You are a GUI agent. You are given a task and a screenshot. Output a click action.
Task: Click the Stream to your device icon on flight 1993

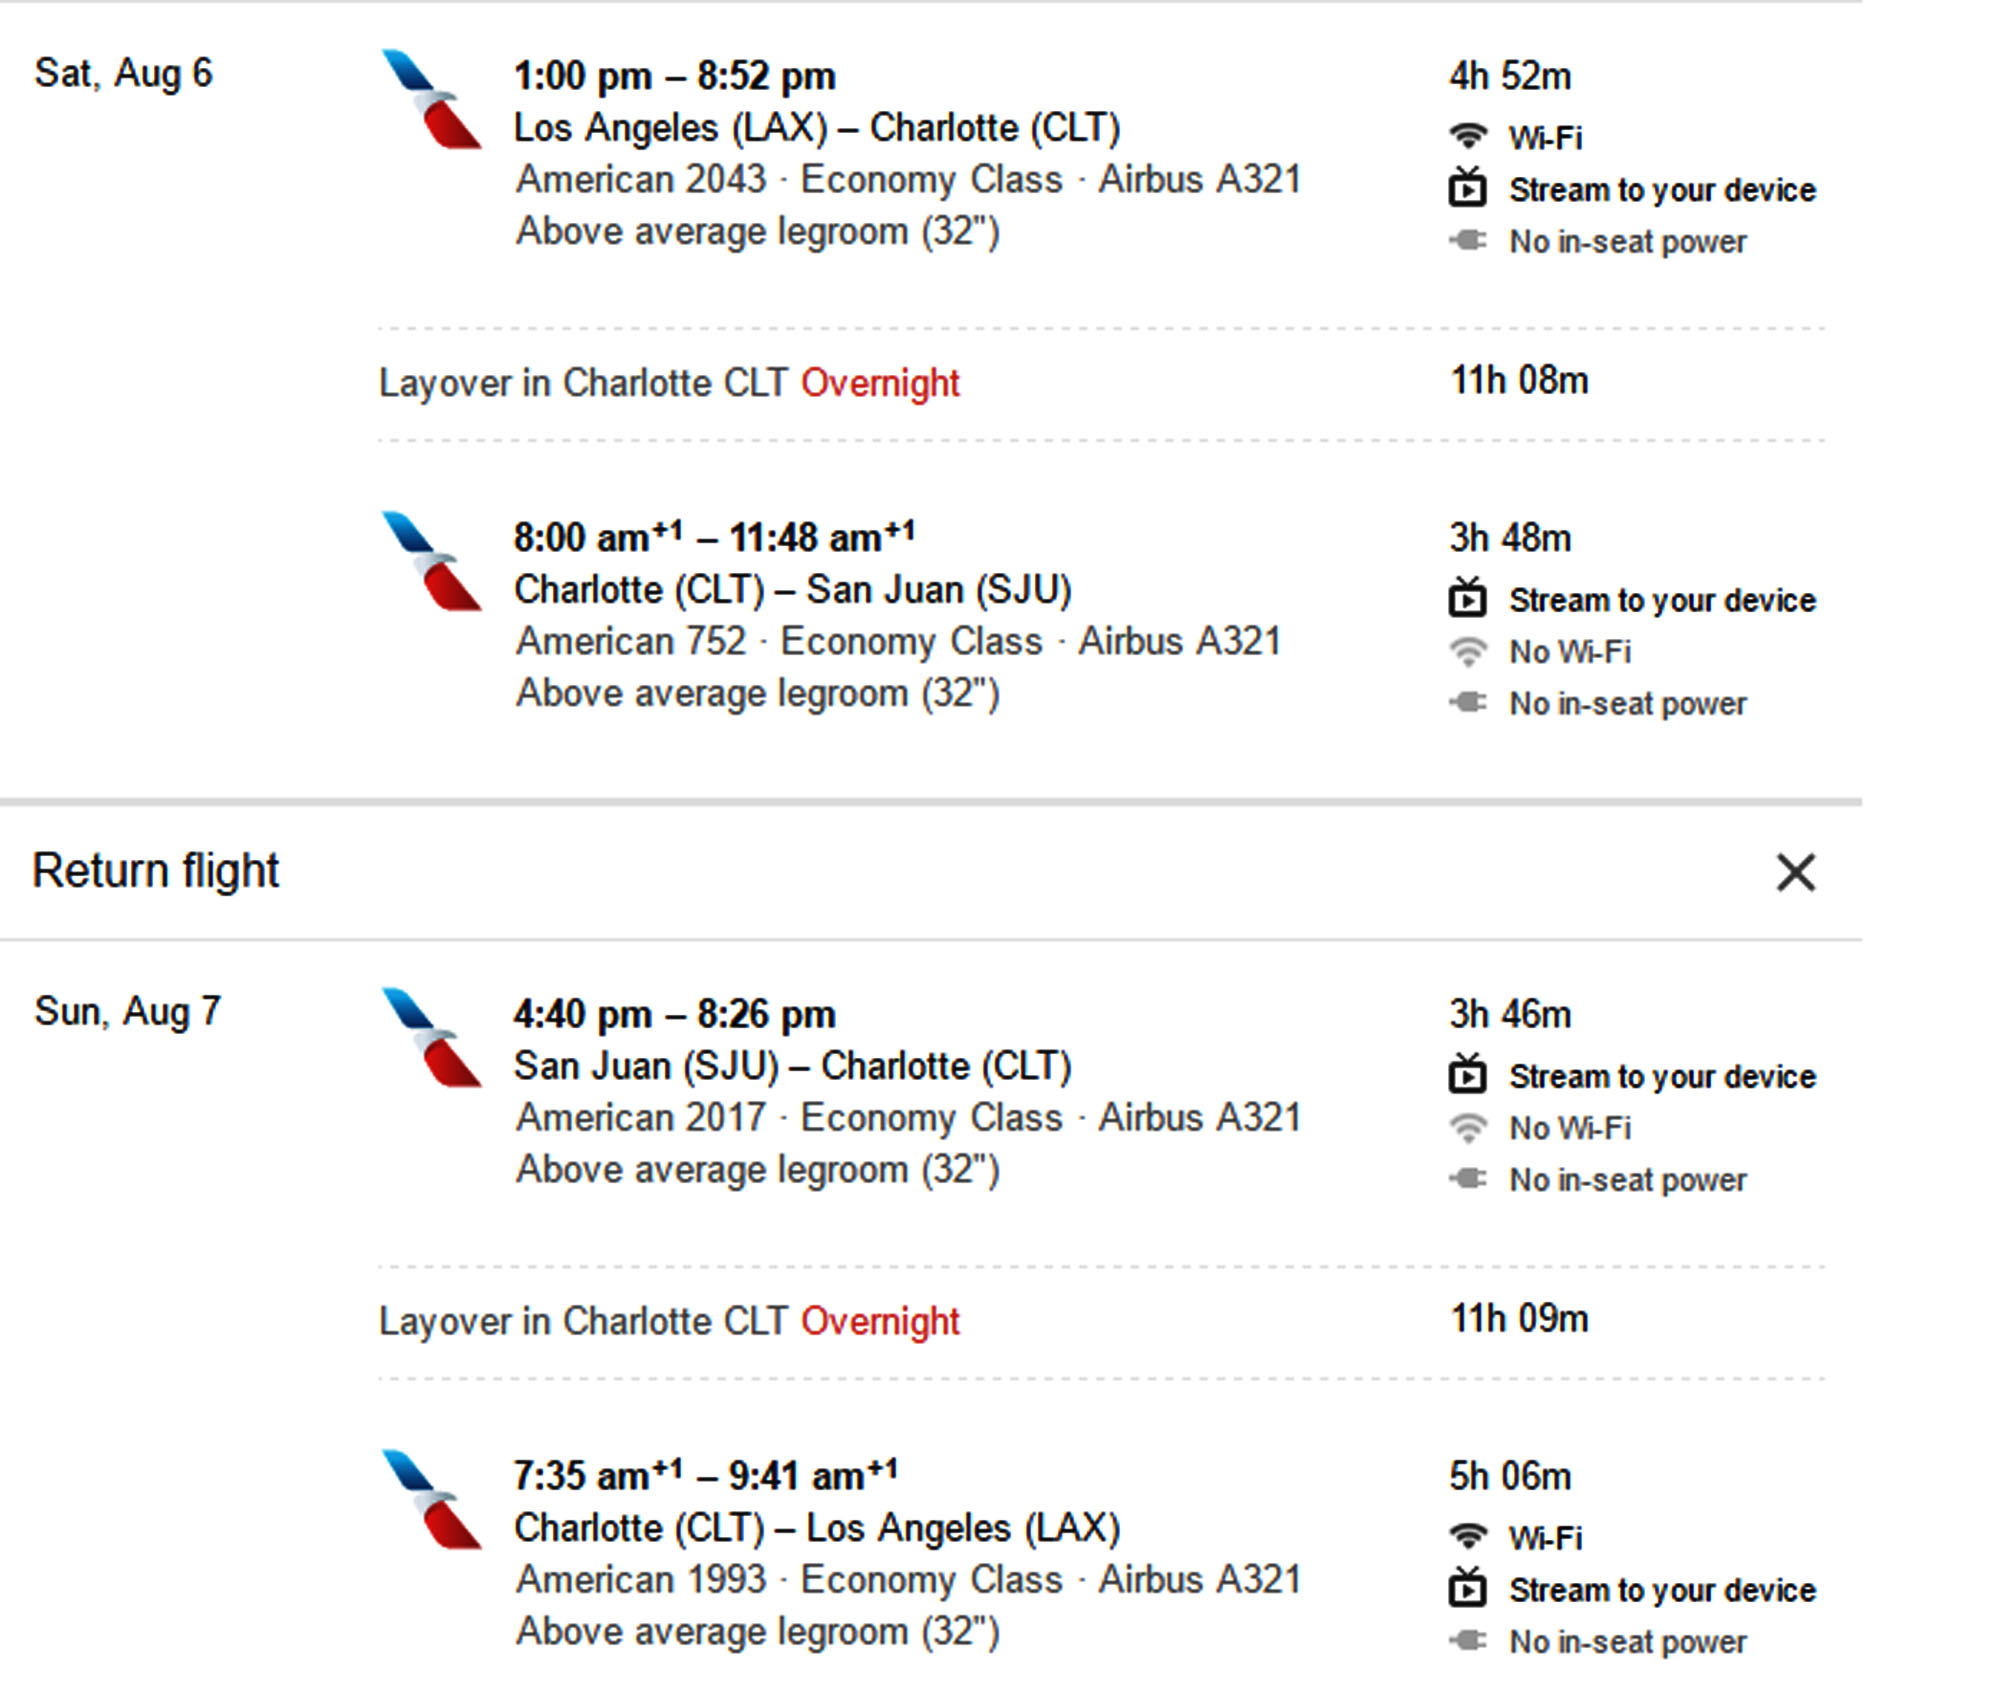click(1467, 1588)
